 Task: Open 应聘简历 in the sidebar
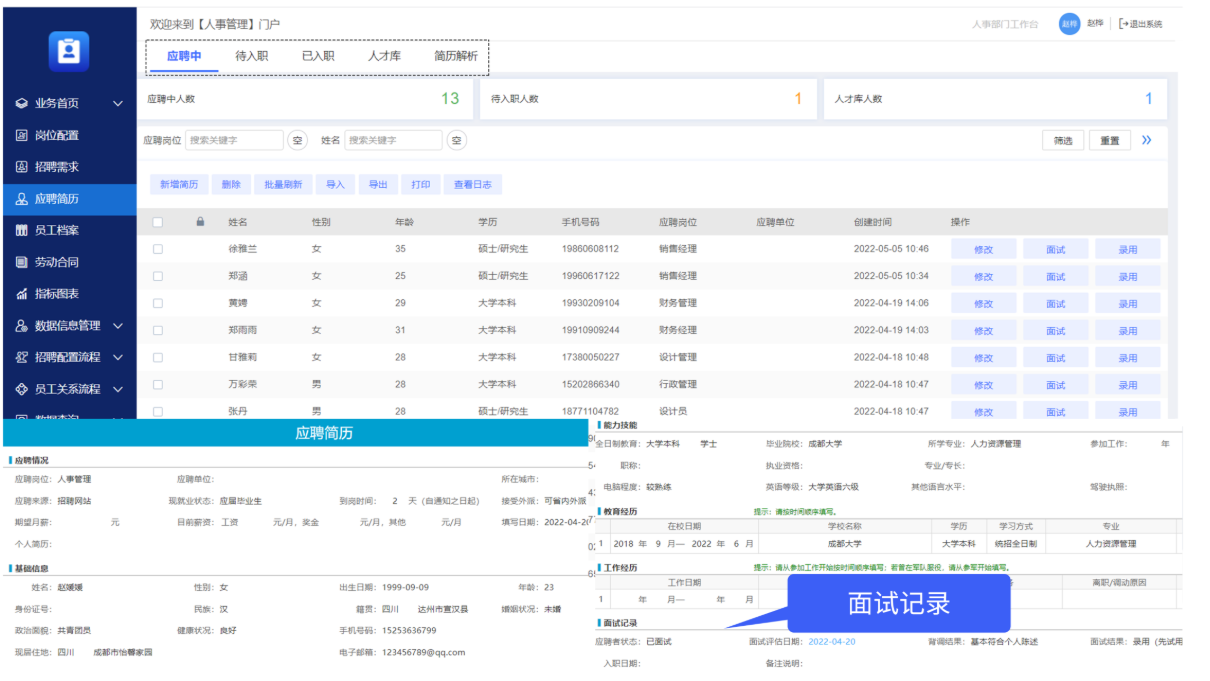tap(68, 199)
